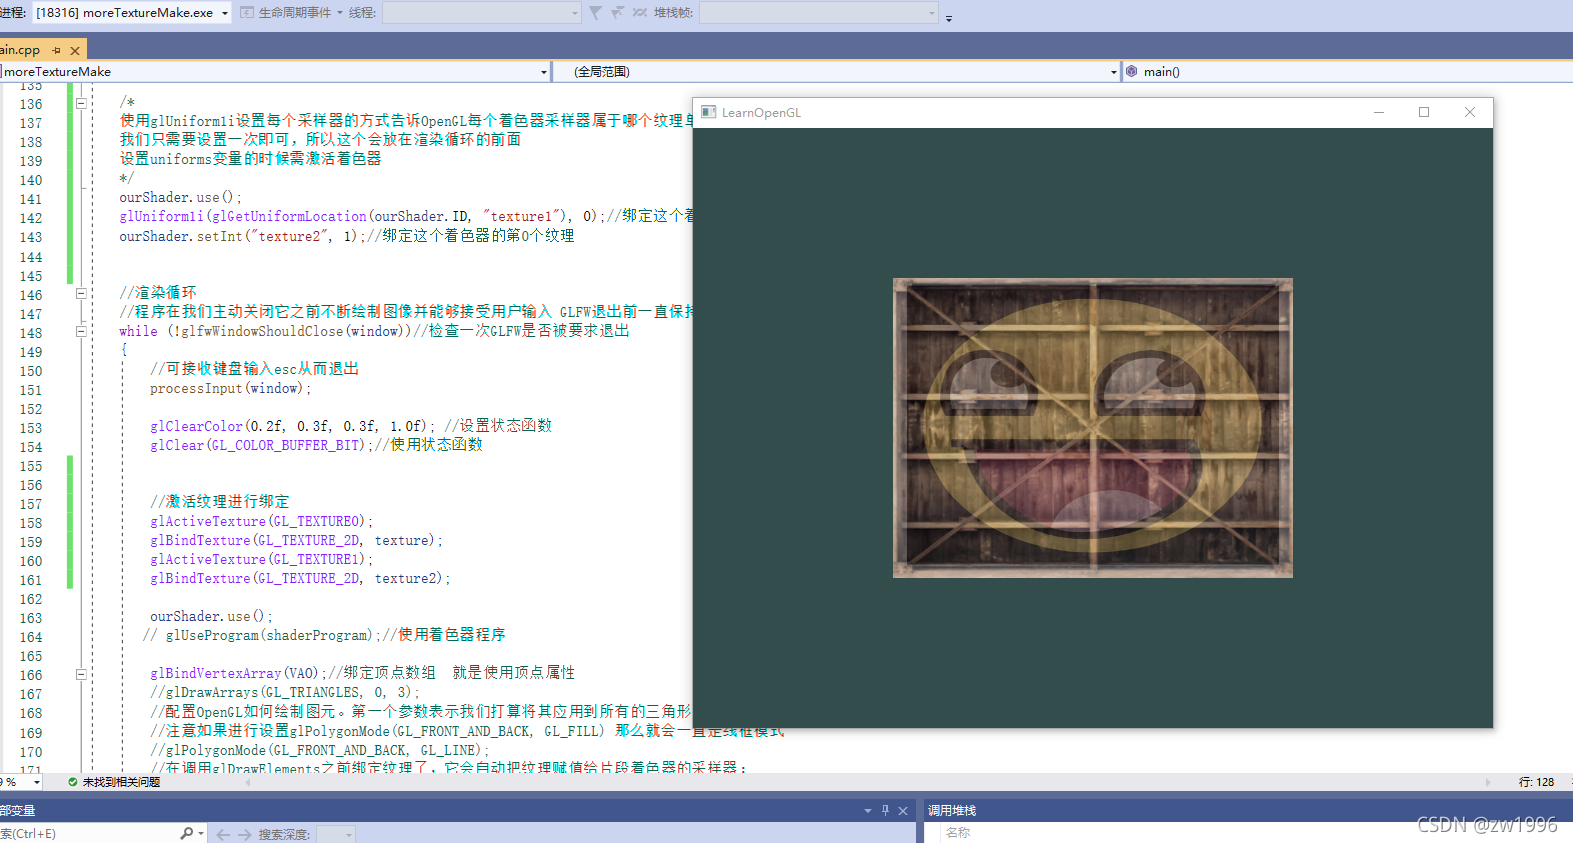Viewport: 1573px width, 843px height.
Task: Click the rendered texture in LearnOpenGL window
Action: point(1092,428)
